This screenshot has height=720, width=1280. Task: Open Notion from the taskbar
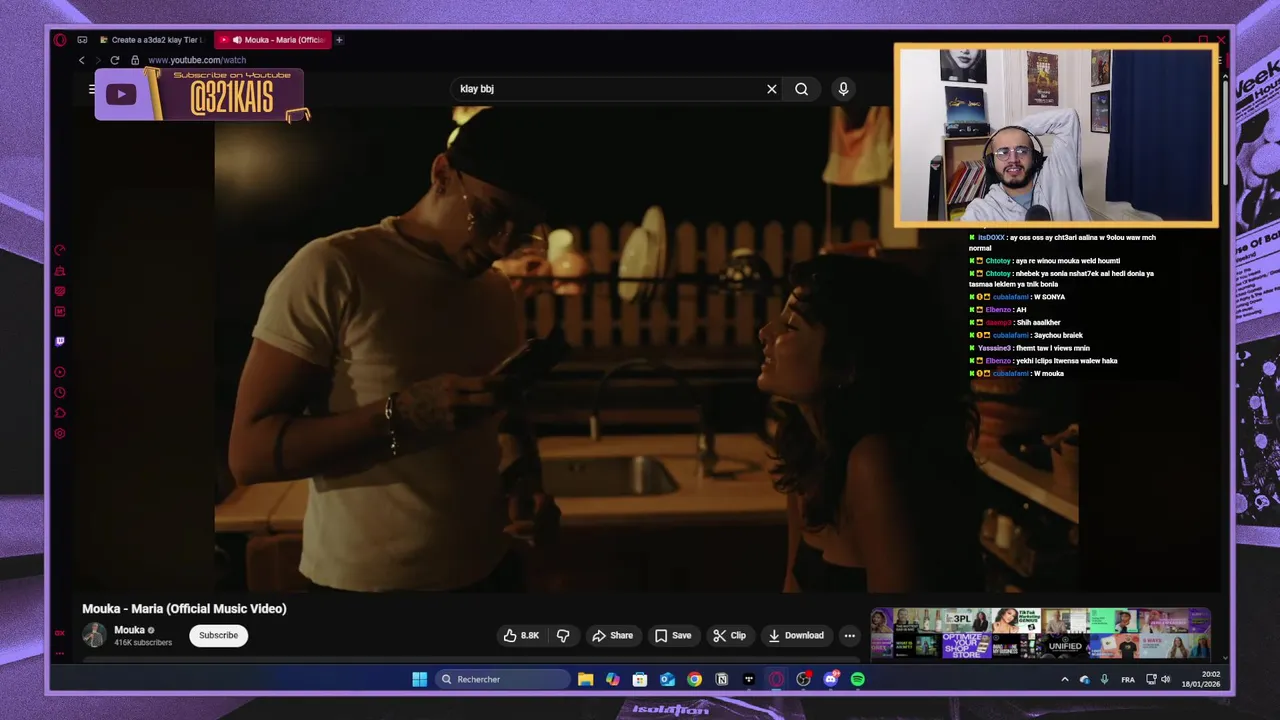pyautogui.click(x=721, y=679)
